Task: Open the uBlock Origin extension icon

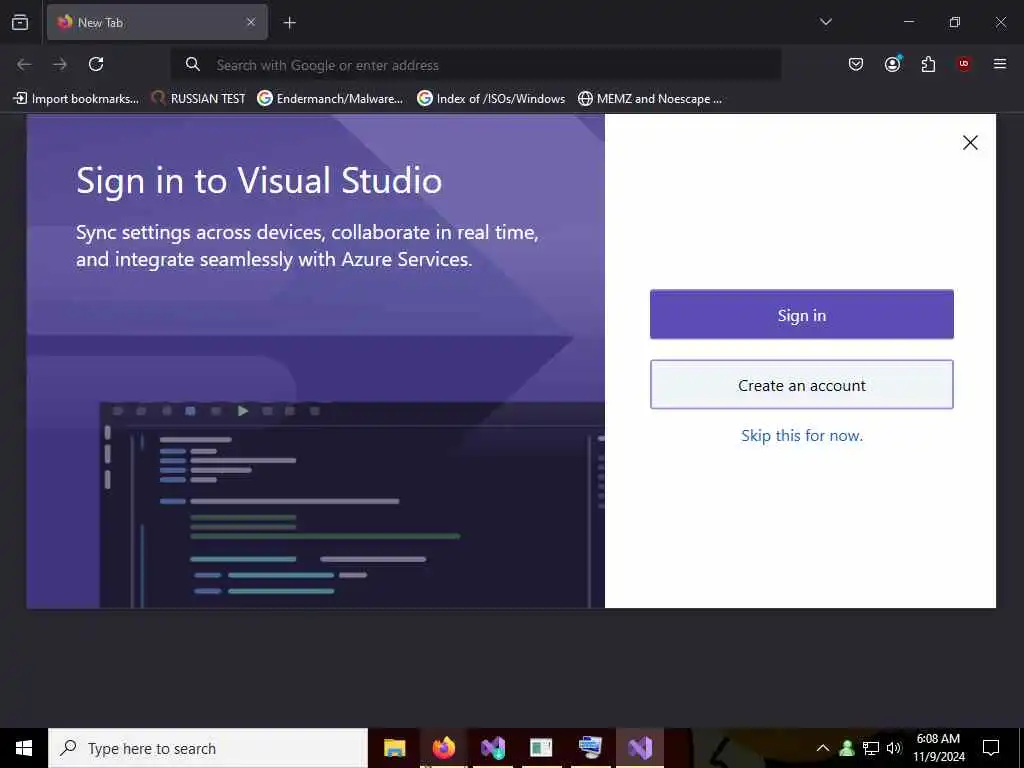Action: (x=964, y=64)
